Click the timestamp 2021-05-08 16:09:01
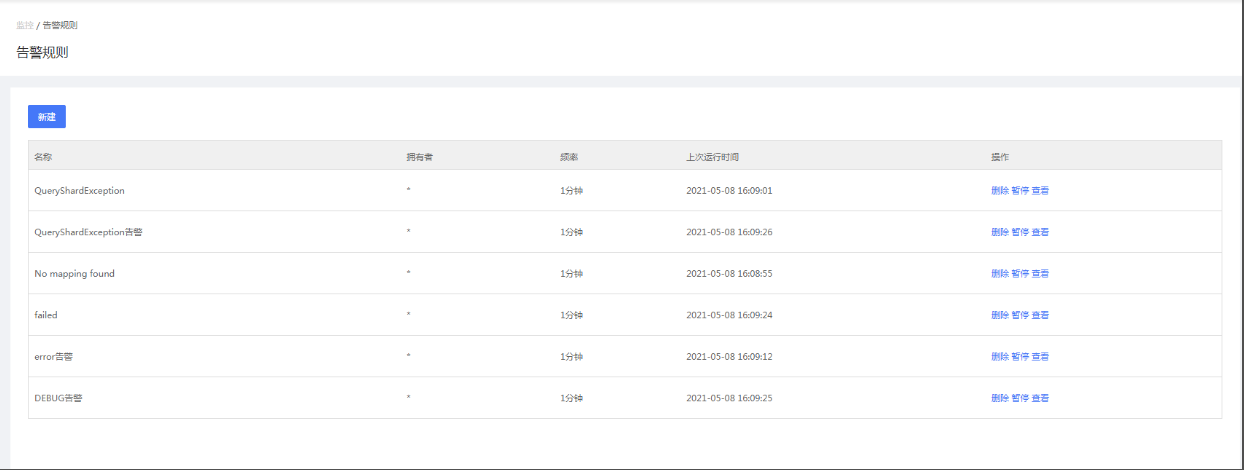This screenshot has width=1244, height=470. (729, 190)
